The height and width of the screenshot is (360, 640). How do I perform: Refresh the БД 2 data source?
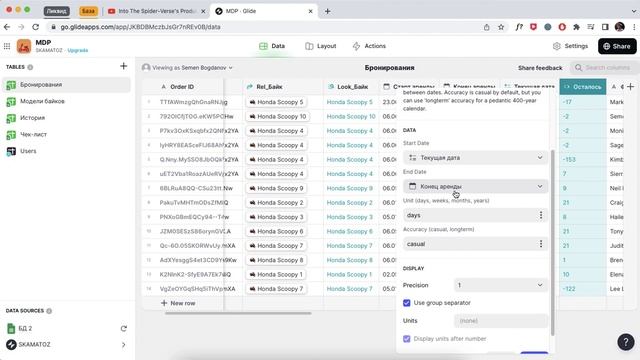[x=124, y=328]
